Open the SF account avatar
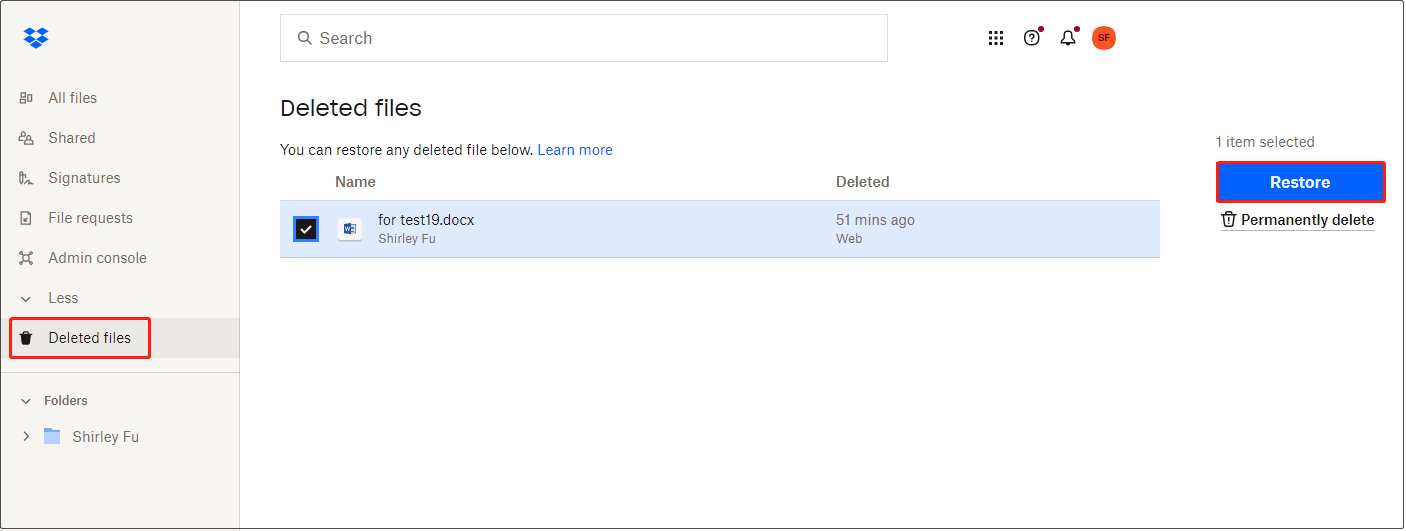 [x=1104, y=38]
